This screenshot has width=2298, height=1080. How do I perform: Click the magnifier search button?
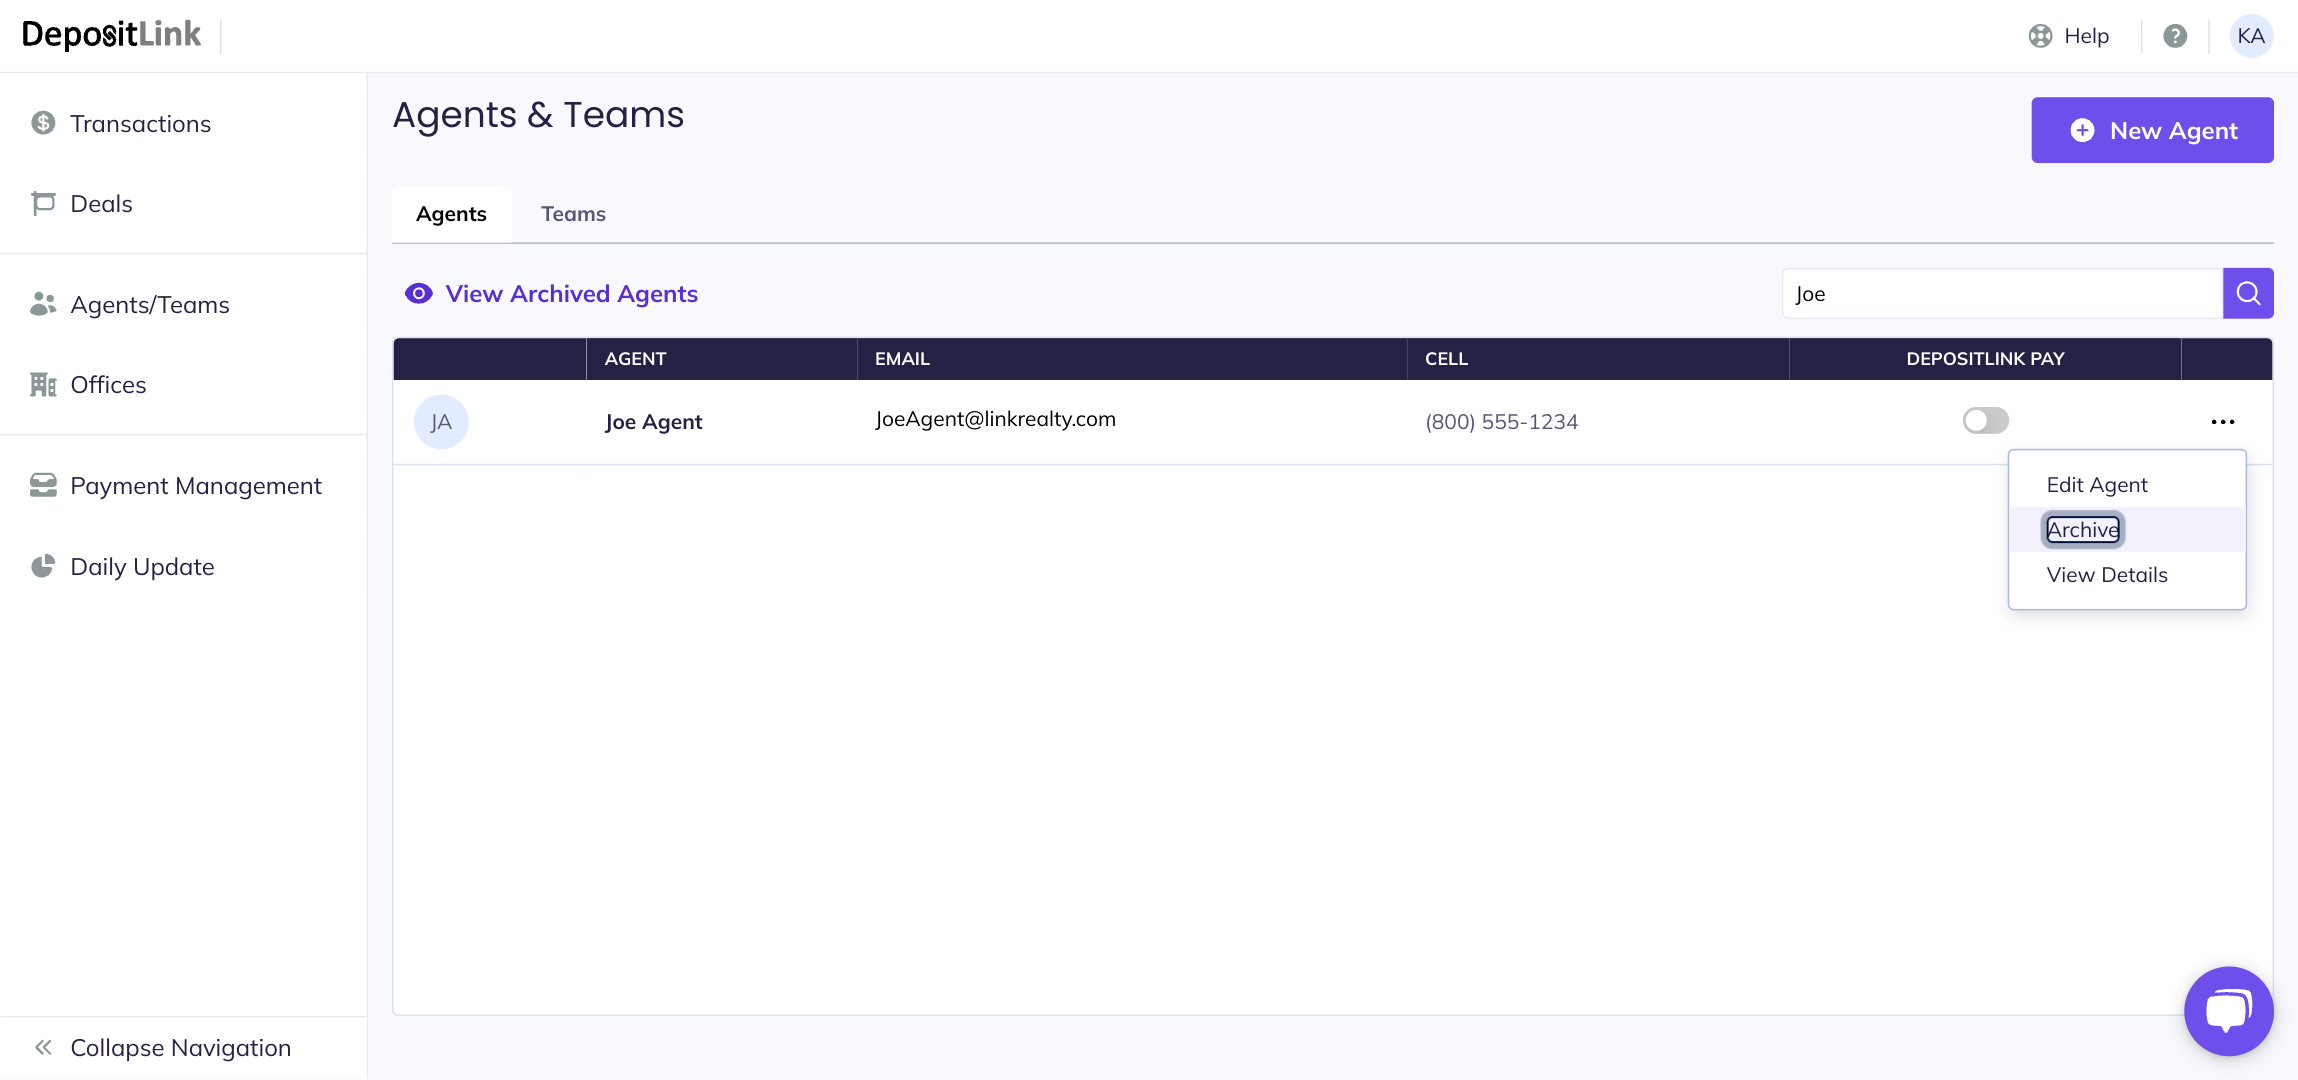pyautogui.click(x=2248, y=293)
